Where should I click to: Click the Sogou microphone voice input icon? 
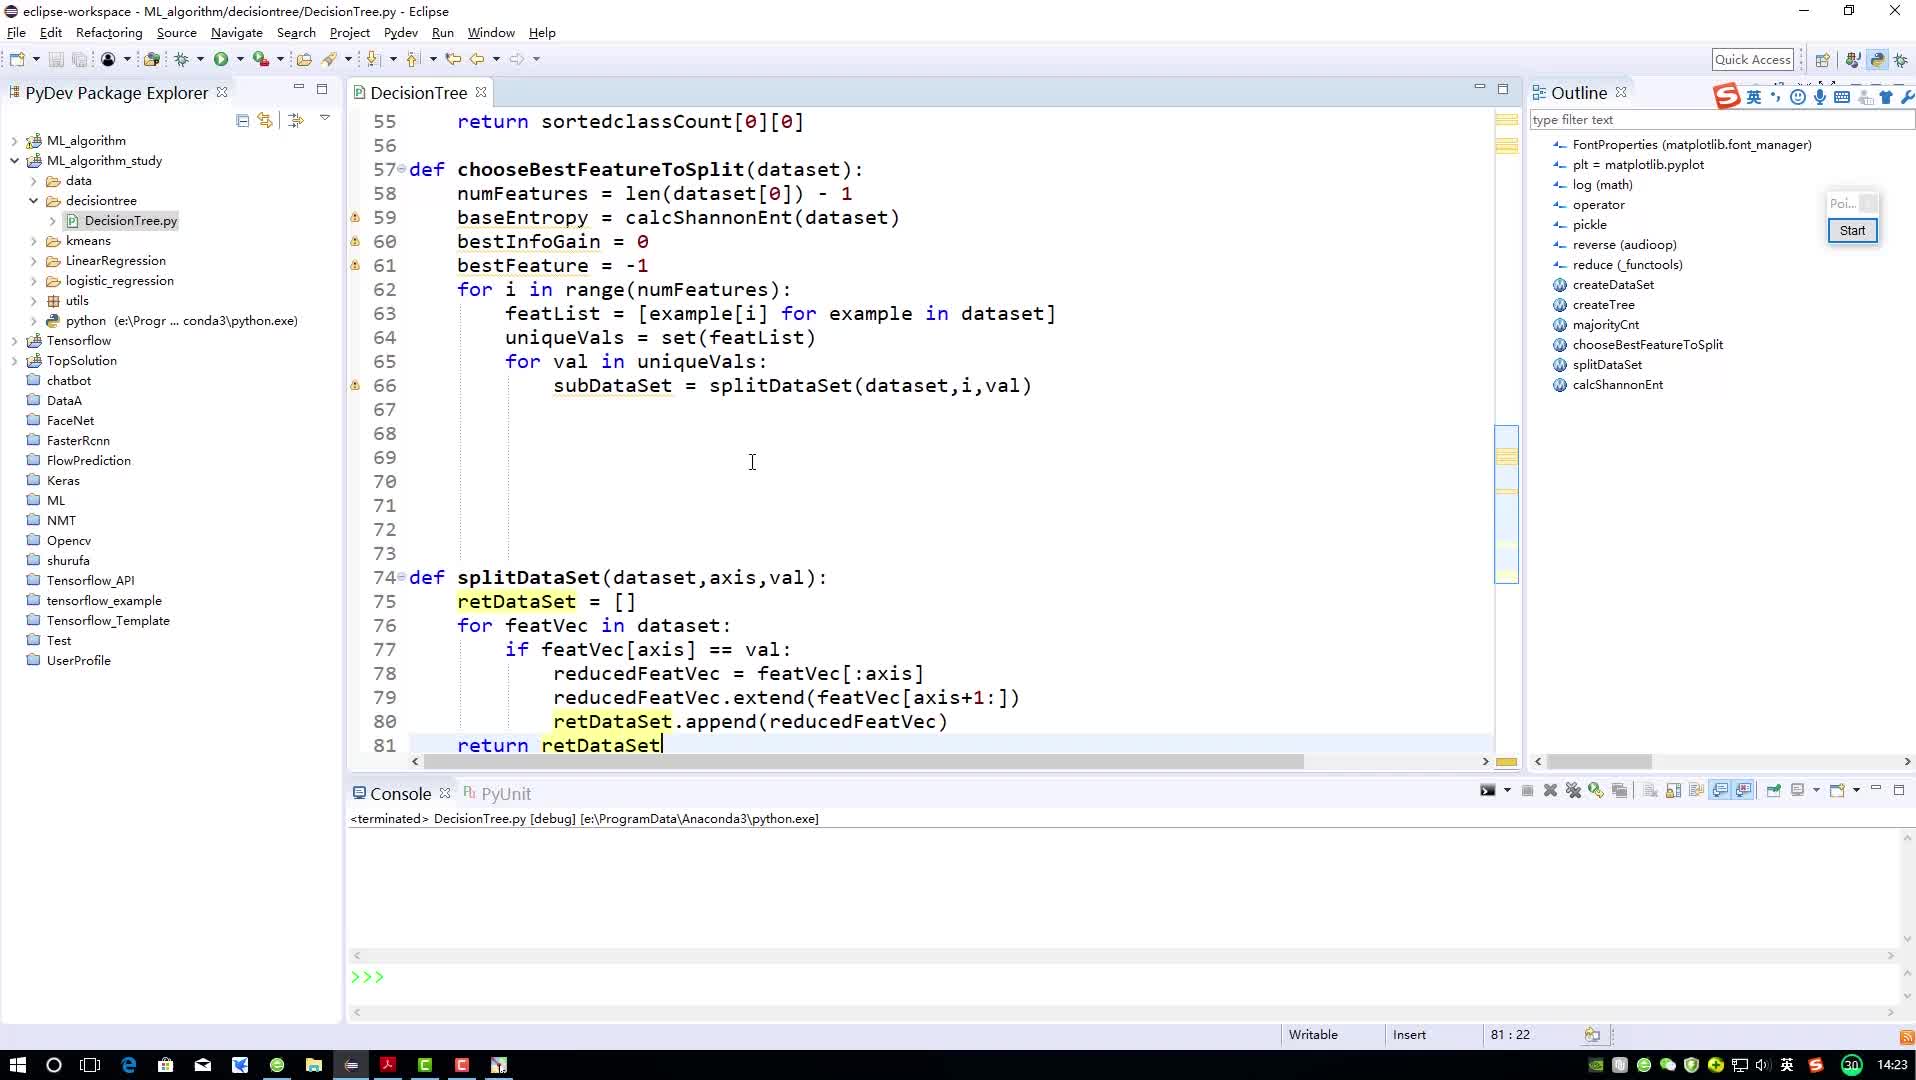click(x=1819, y=97)
